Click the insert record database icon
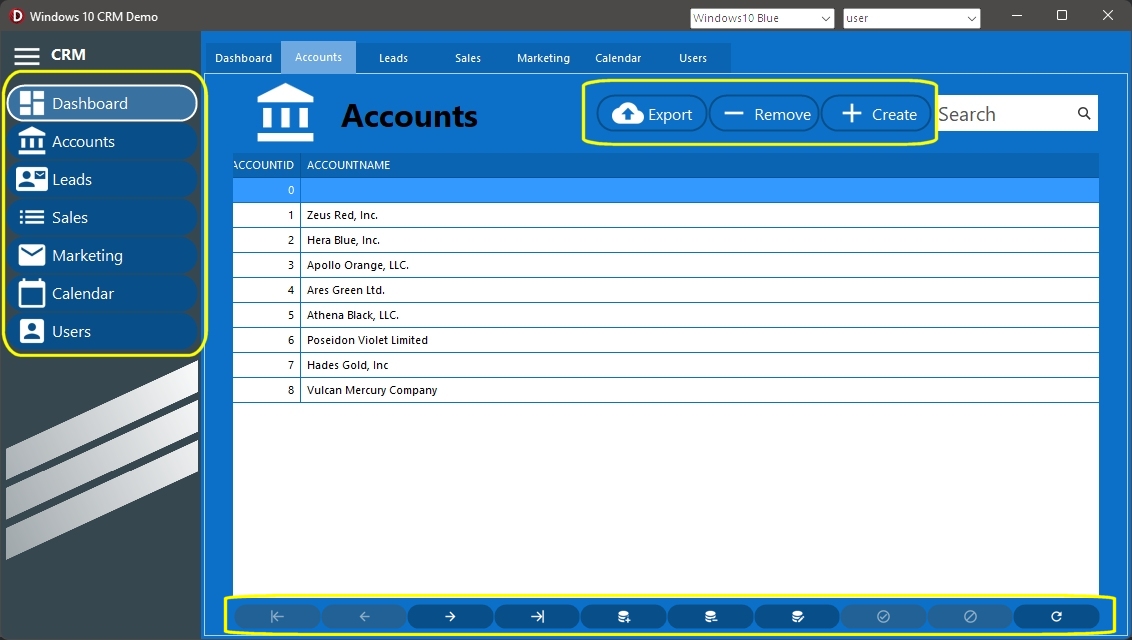Image resolution: width=1132 pixels, height=640 pixels. point(623,617)
